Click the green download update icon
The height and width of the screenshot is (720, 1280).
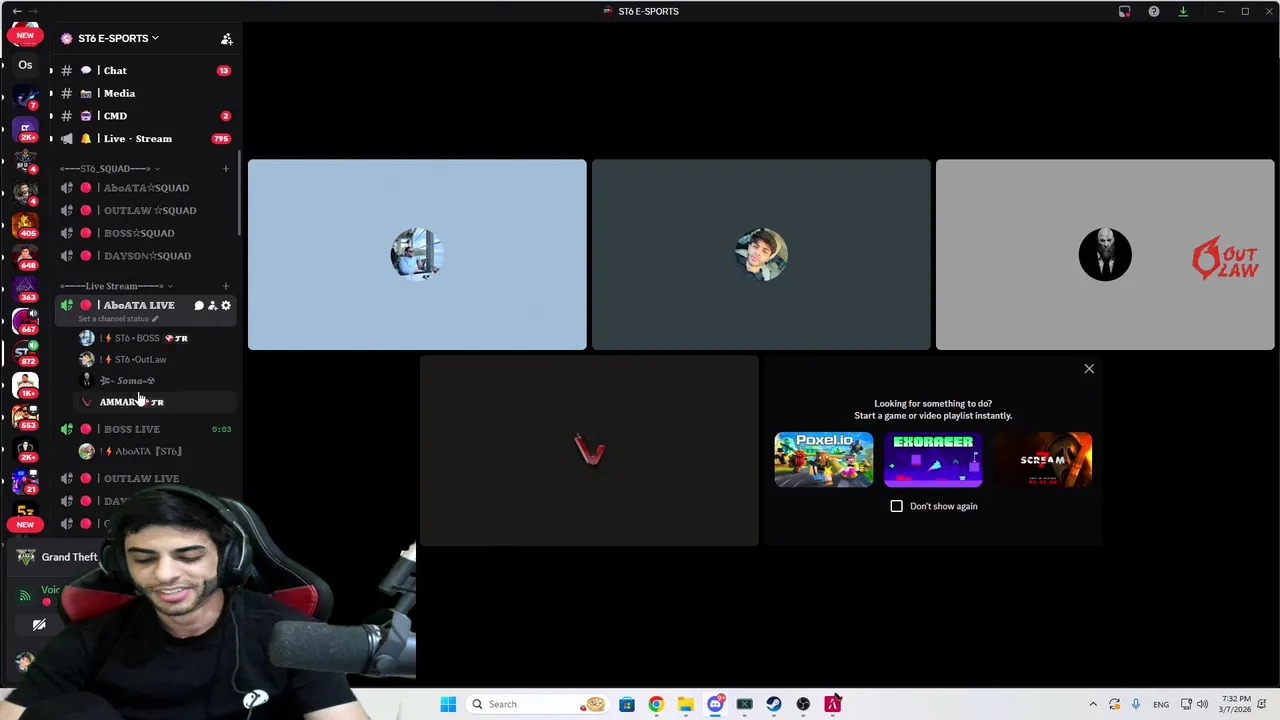tap(1183, 11)
